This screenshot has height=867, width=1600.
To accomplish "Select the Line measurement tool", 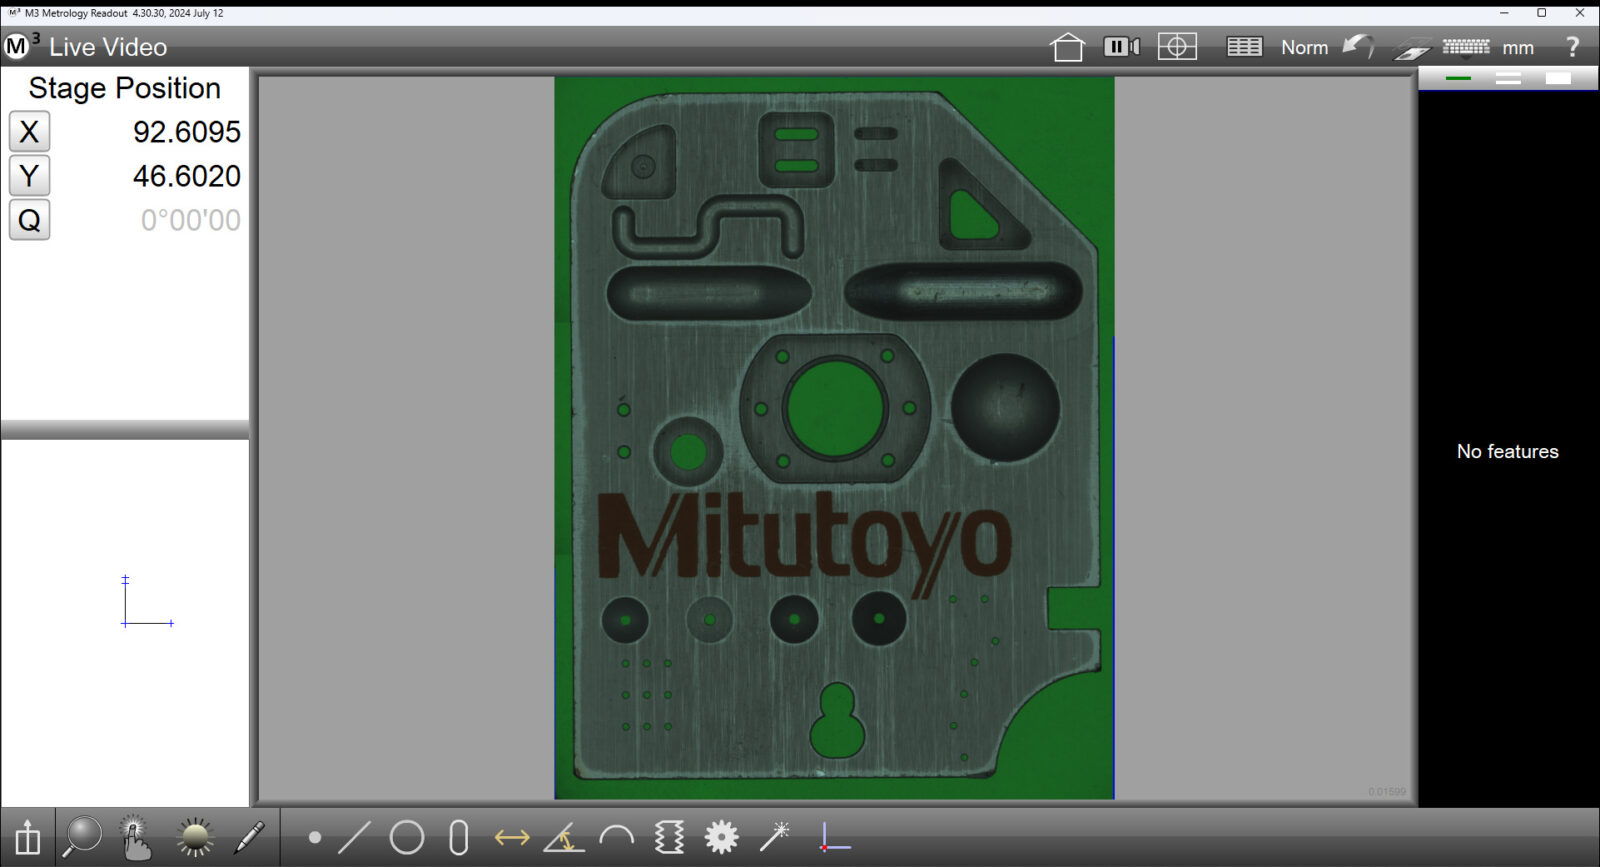I will (x=354, y=837).
